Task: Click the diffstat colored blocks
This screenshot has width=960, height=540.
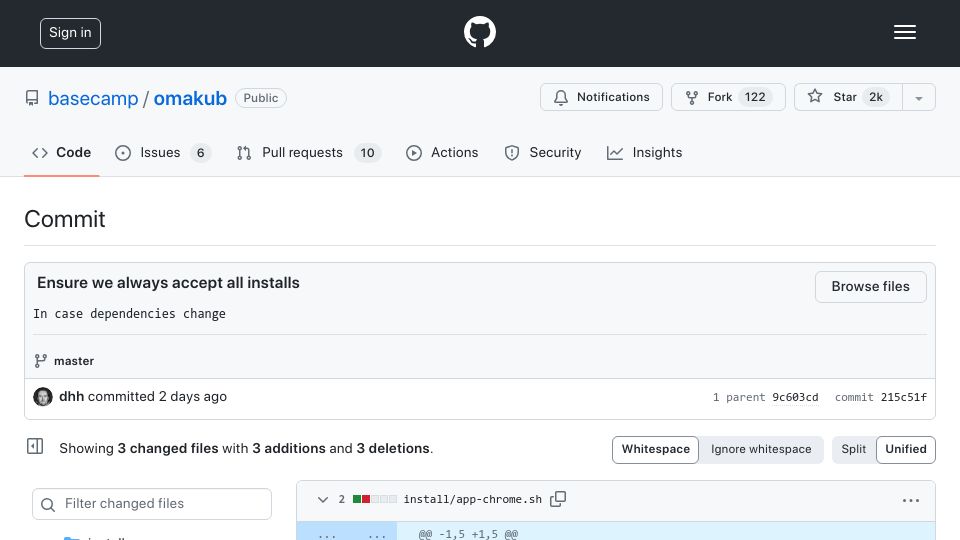Action: (375, 499)
